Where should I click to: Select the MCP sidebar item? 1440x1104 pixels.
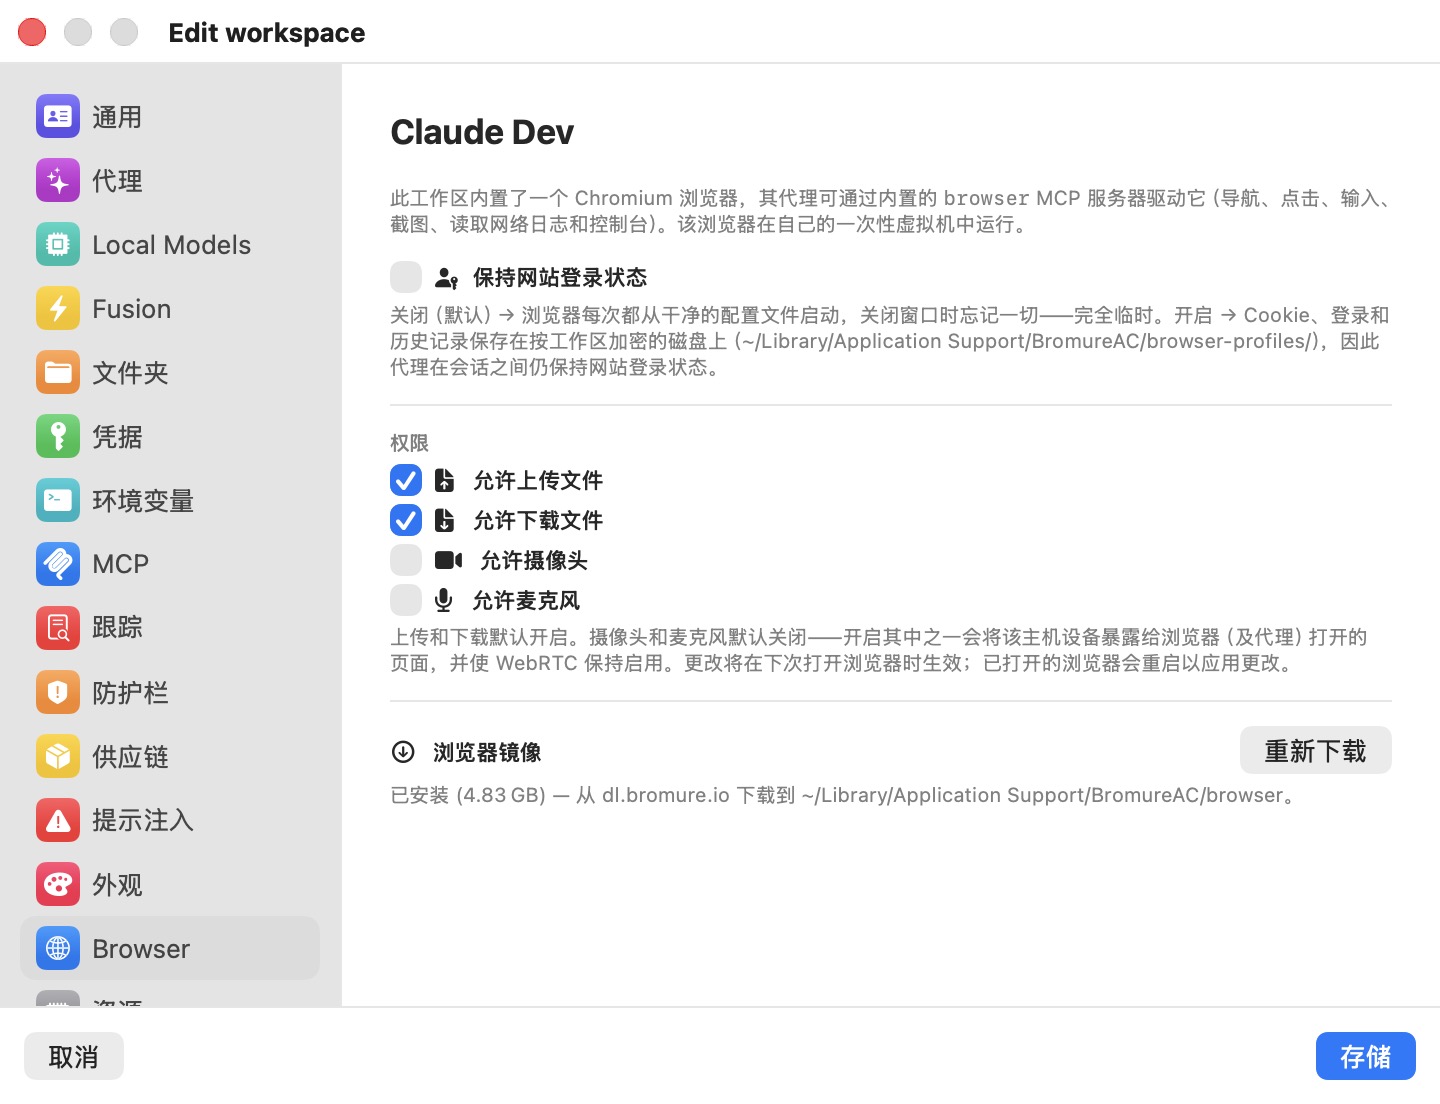(170, 564)
